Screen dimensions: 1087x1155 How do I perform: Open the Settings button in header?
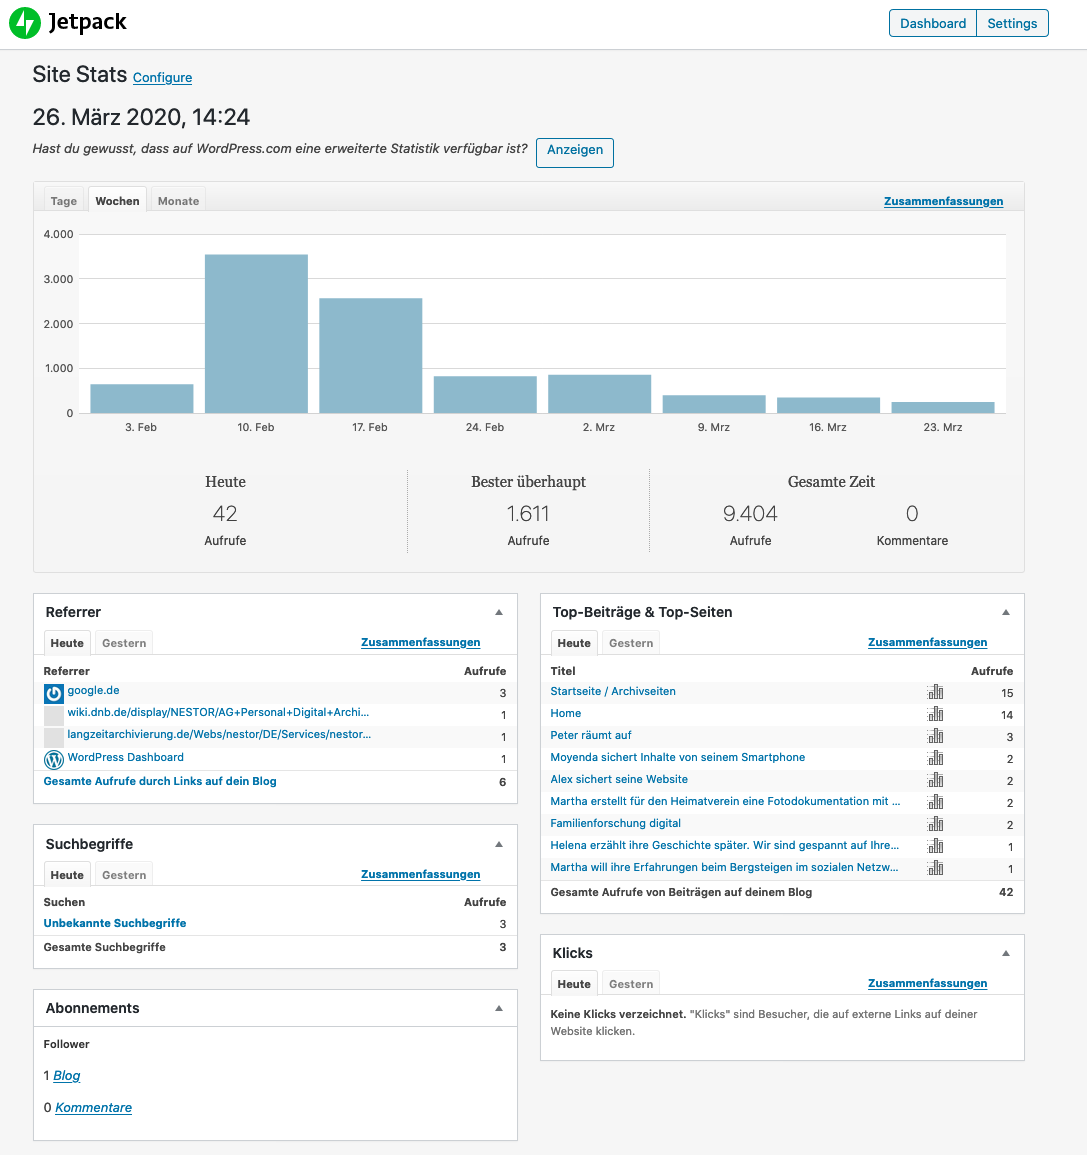(1012, 23)
